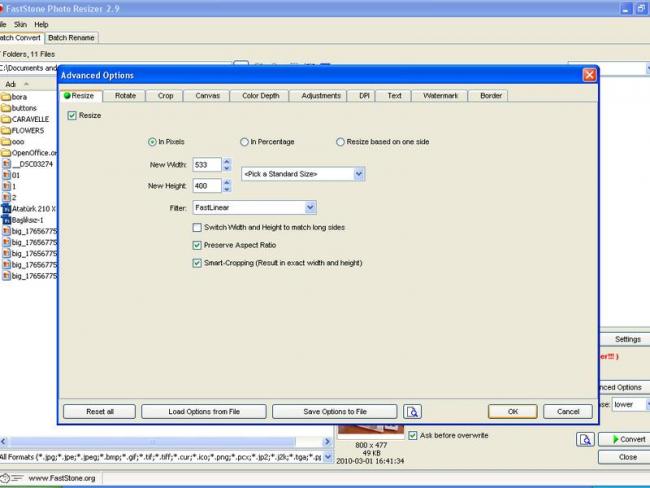Click the Settings button in main window
This screenshot has height=488, width=650.
(625, 339)
